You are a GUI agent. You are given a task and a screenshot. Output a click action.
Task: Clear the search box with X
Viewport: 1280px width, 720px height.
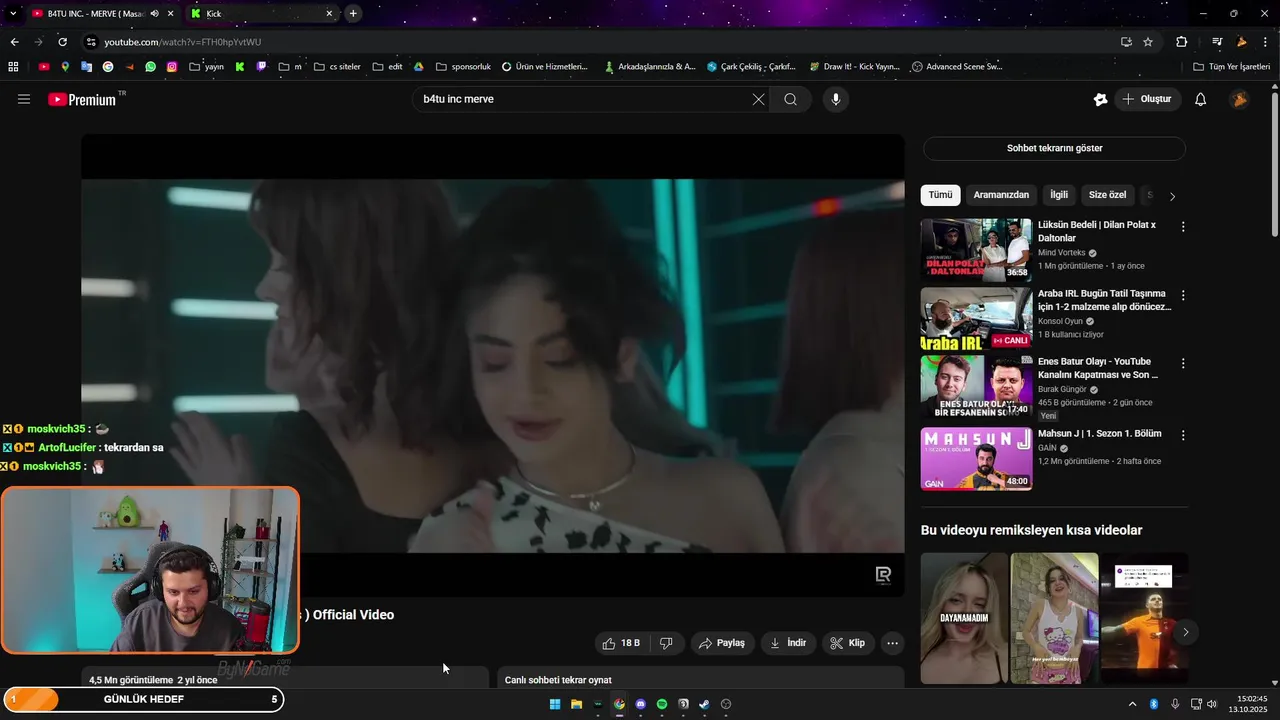(x=758, y=99)
